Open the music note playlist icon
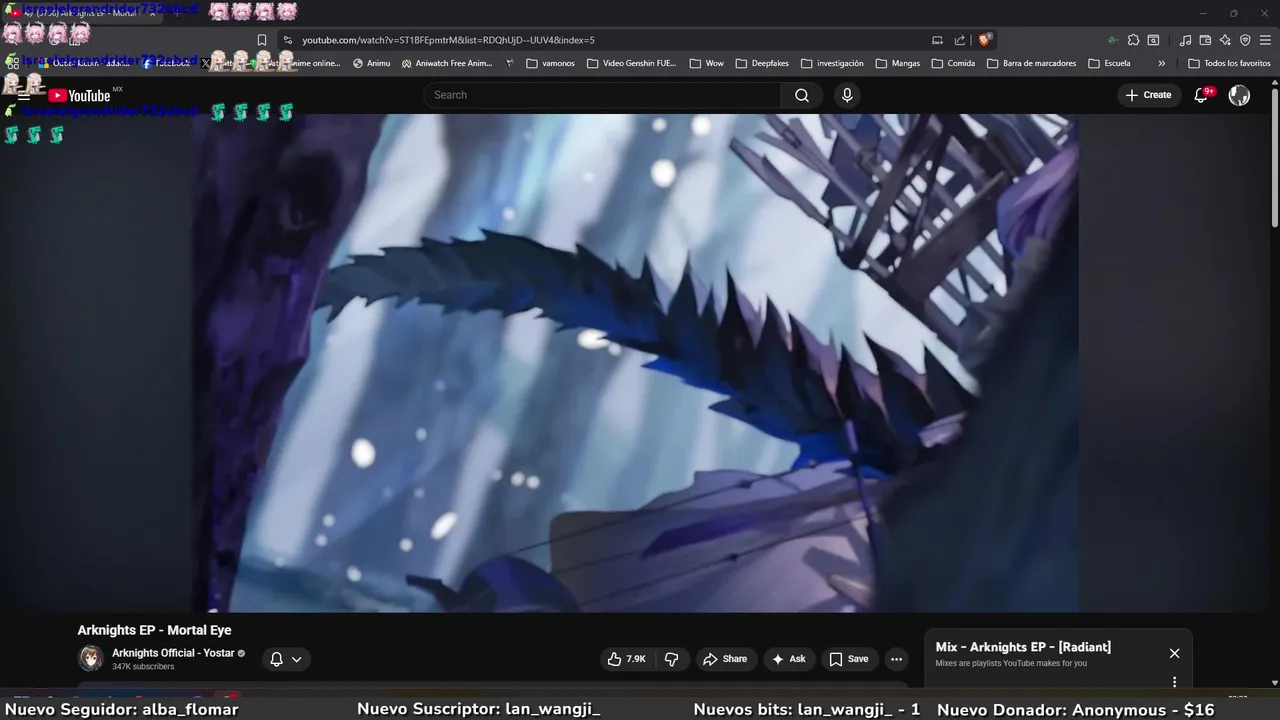 pos(1185,40)
